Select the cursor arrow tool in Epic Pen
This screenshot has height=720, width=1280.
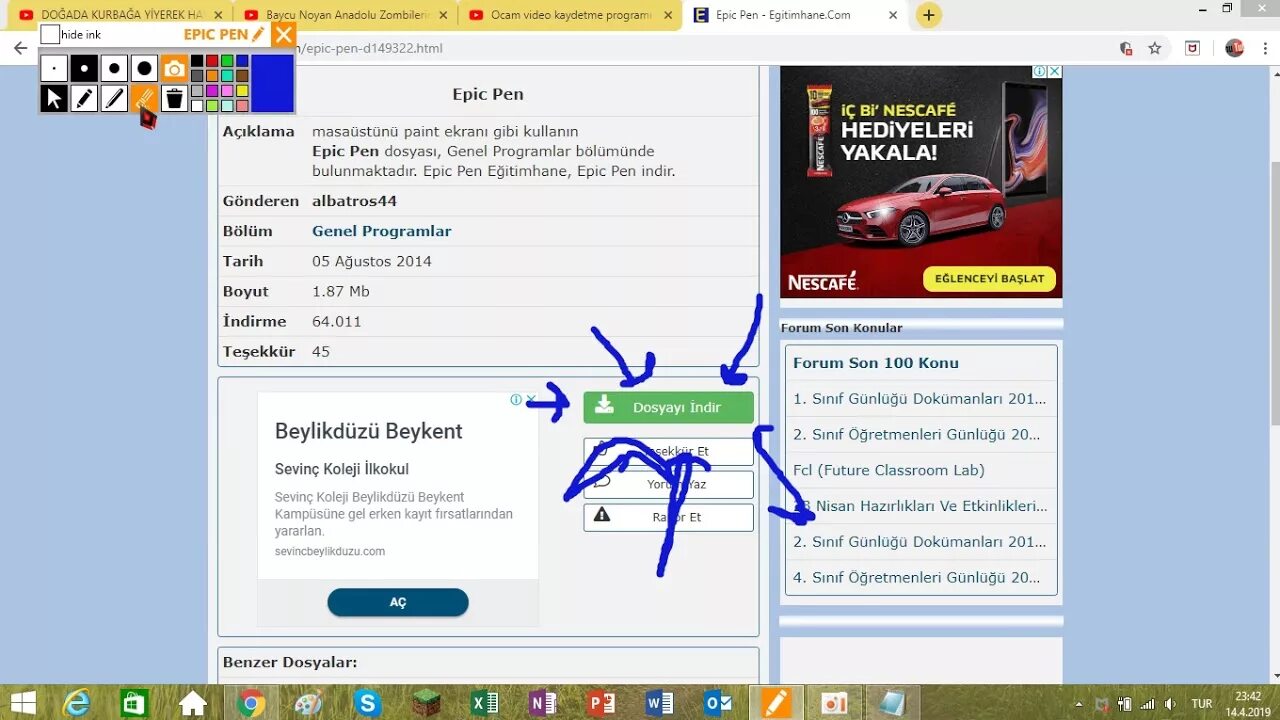[x=54, y=98]
